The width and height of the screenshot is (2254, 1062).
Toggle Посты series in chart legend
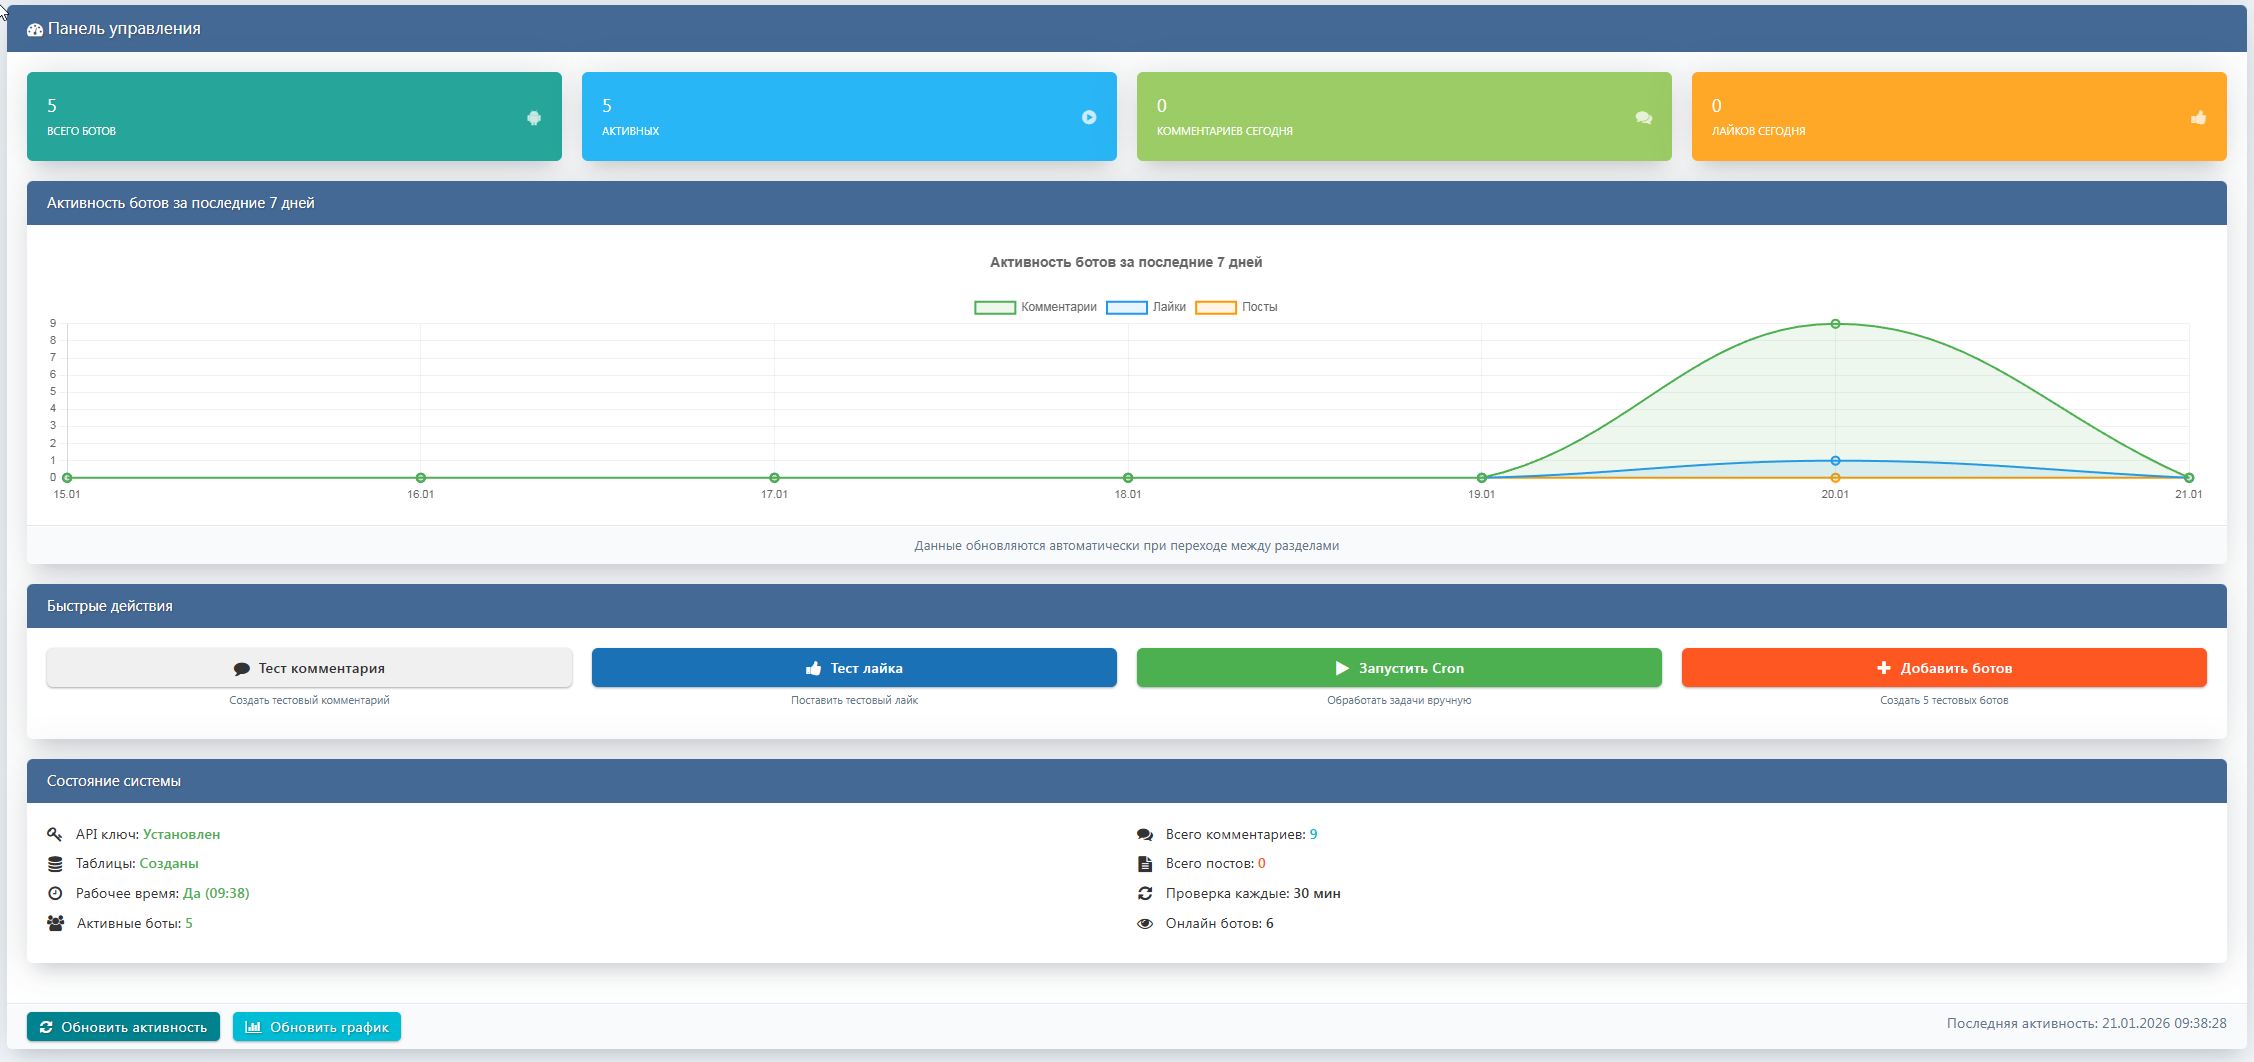(x=1236, y=307)
